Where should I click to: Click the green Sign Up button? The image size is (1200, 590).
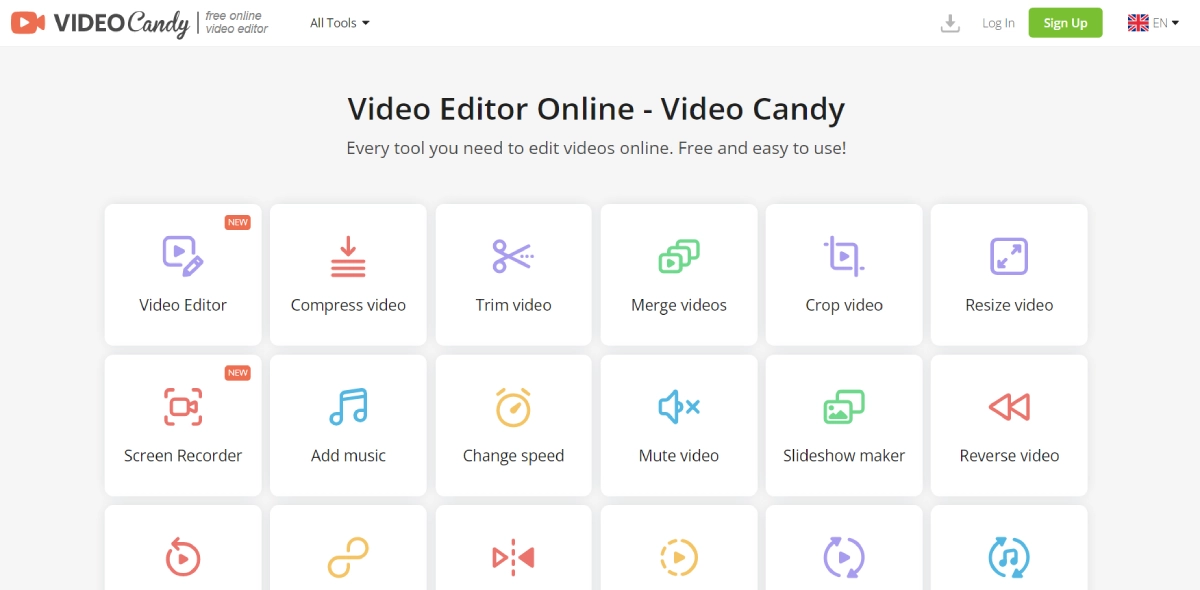(1065, 23)
